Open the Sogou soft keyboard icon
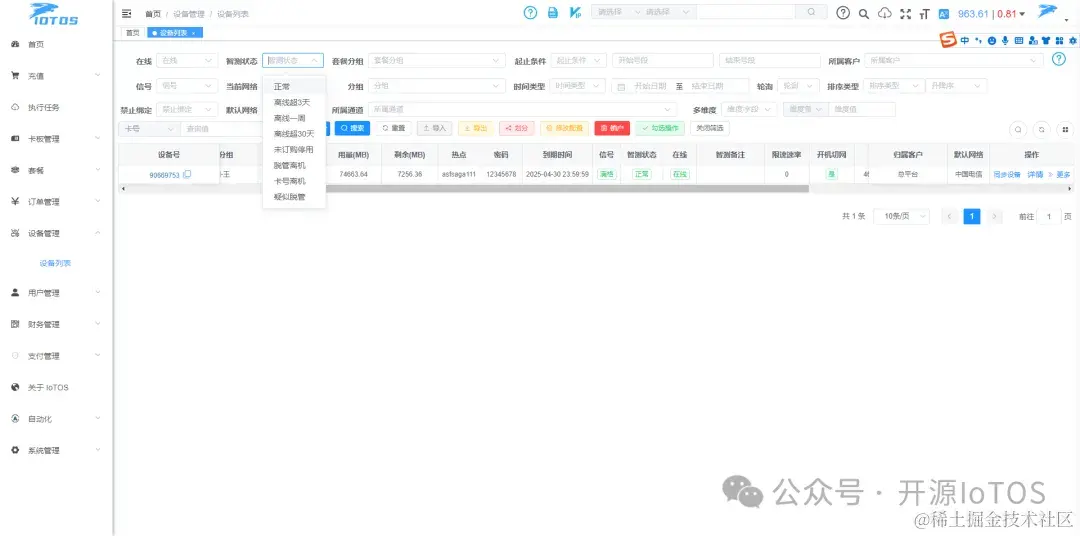Screen dimensions: 1080x536 (x=1019, y=41)
